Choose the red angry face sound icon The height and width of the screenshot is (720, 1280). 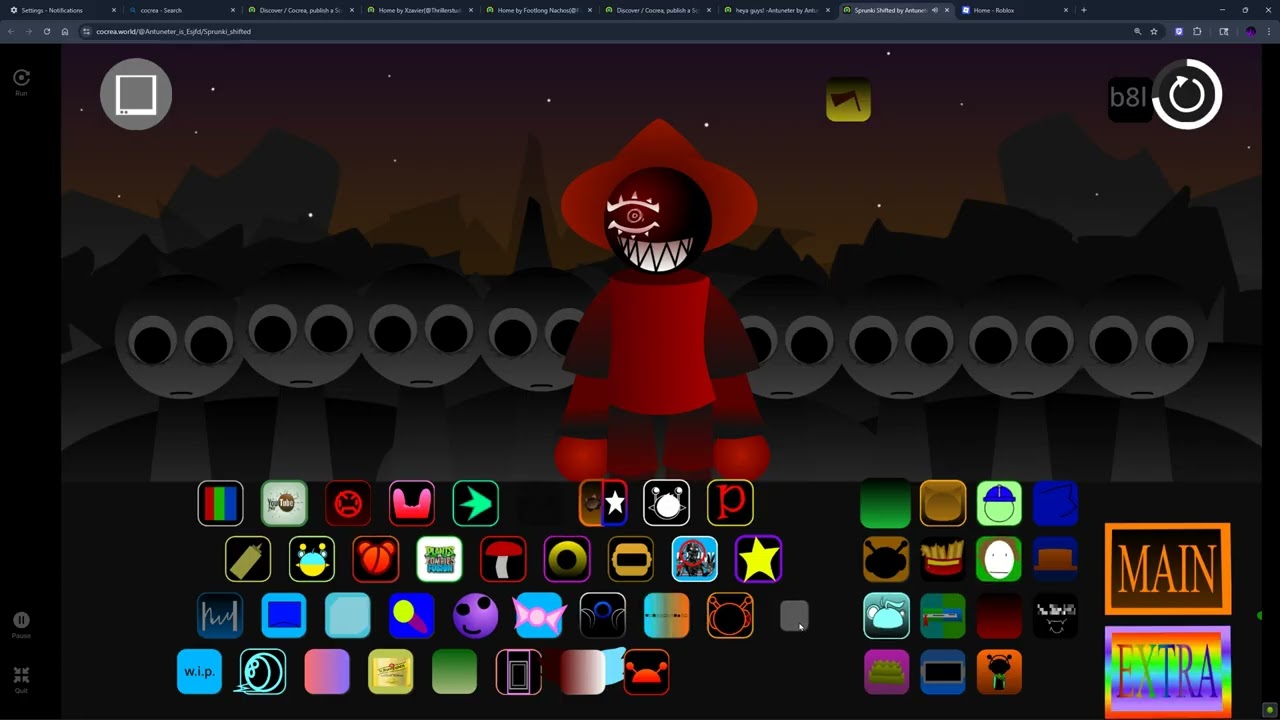coord(348,503)
